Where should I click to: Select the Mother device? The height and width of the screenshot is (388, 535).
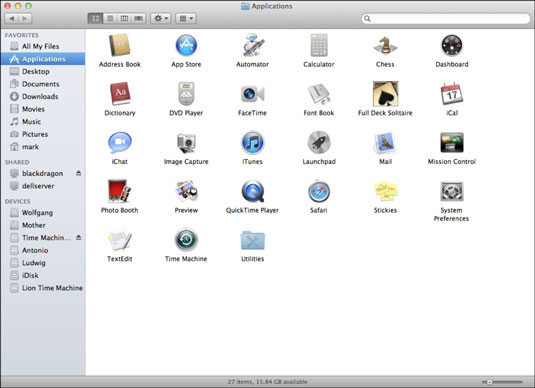[43, 225]
